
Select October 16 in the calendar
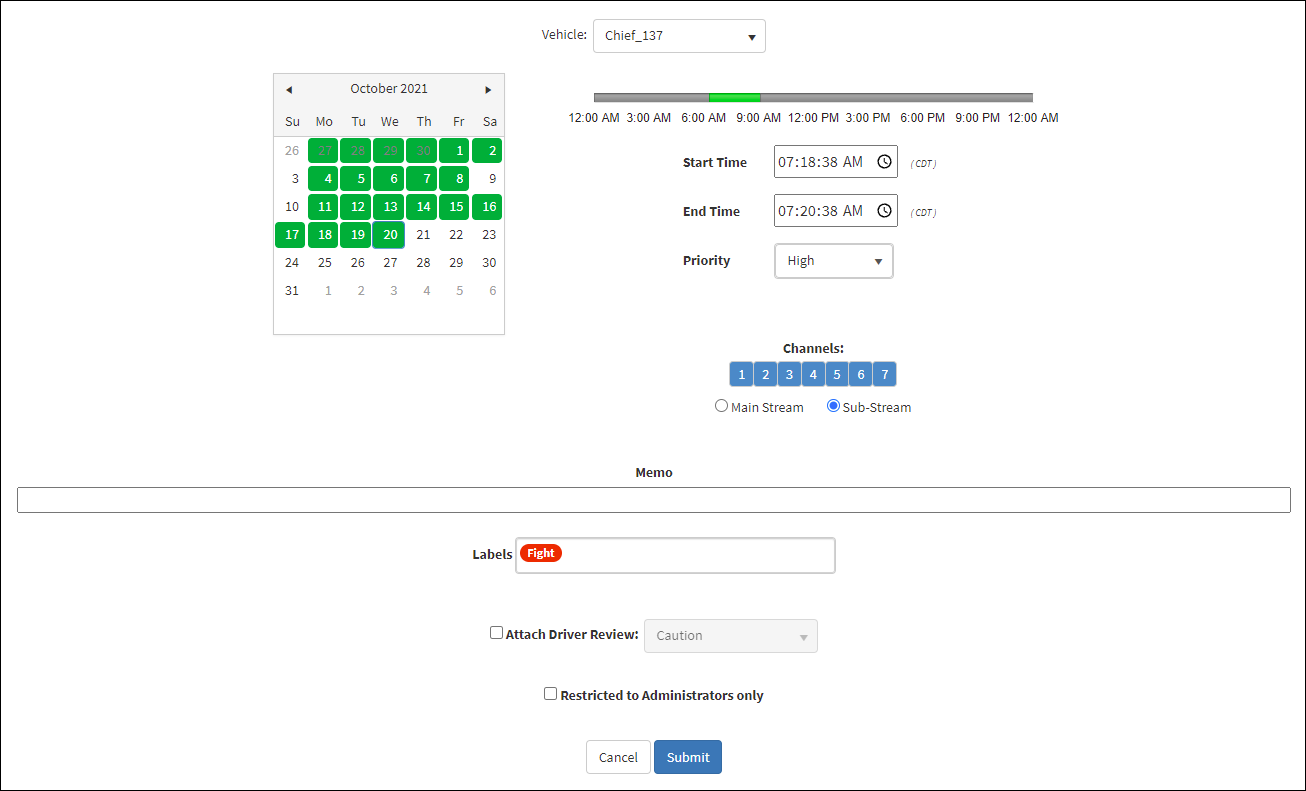coord(488,207)
